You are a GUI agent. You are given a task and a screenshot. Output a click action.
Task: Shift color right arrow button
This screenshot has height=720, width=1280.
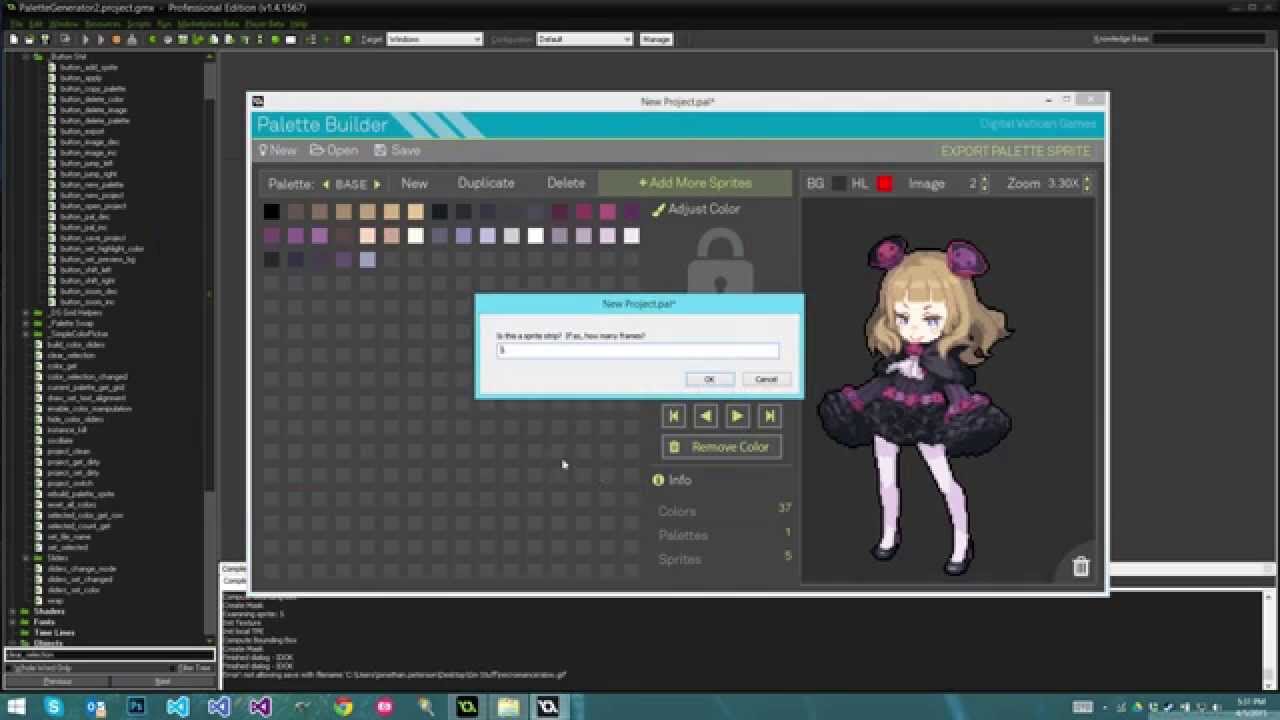[737, 416]
